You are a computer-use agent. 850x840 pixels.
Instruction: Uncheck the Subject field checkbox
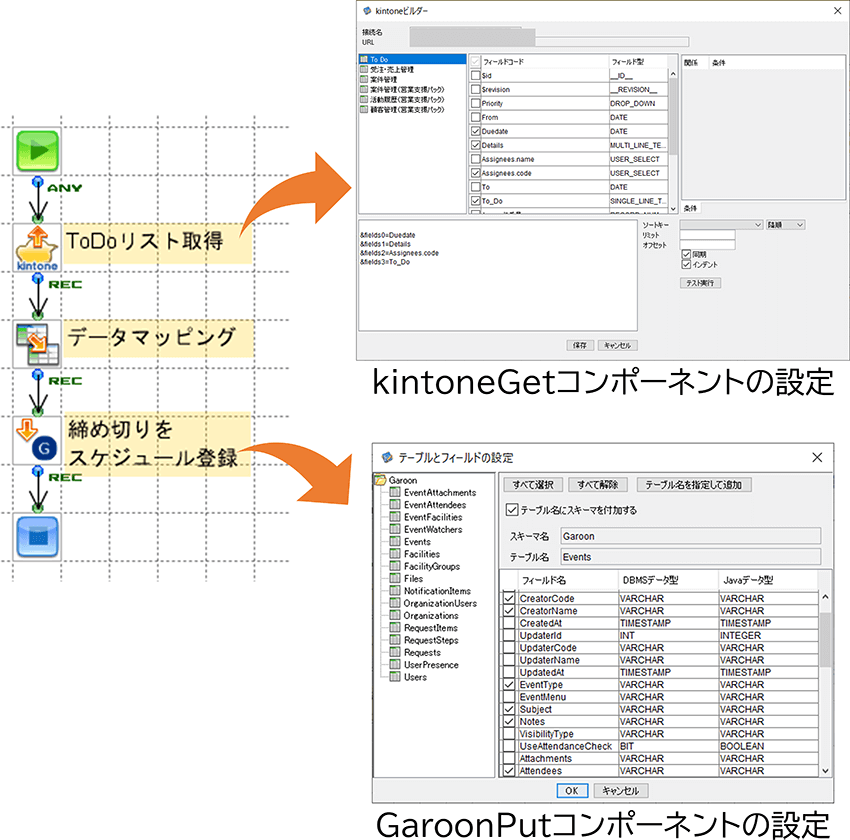(x=508, y=709)
